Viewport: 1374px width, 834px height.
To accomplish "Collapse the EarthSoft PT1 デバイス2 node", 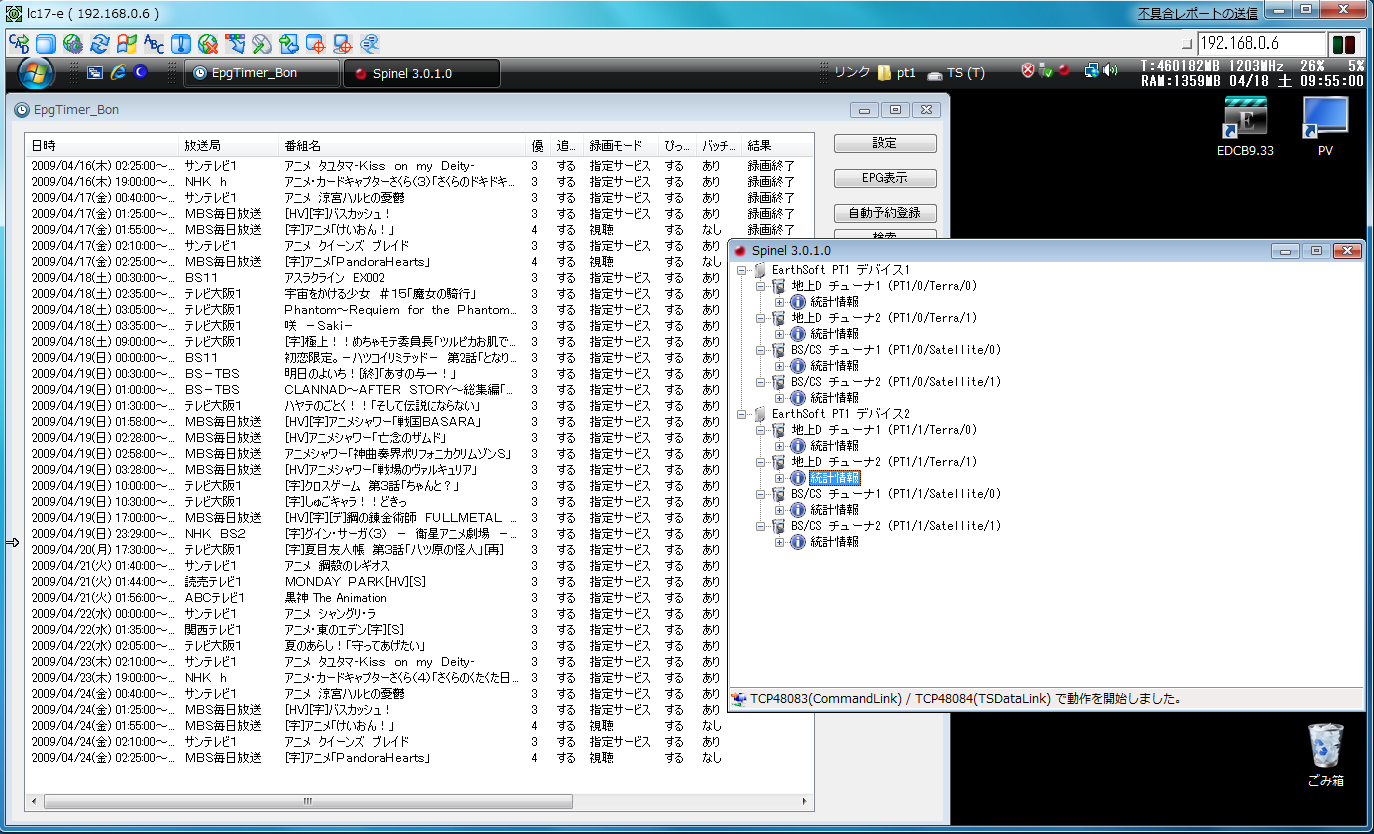I will pos(743,414).
